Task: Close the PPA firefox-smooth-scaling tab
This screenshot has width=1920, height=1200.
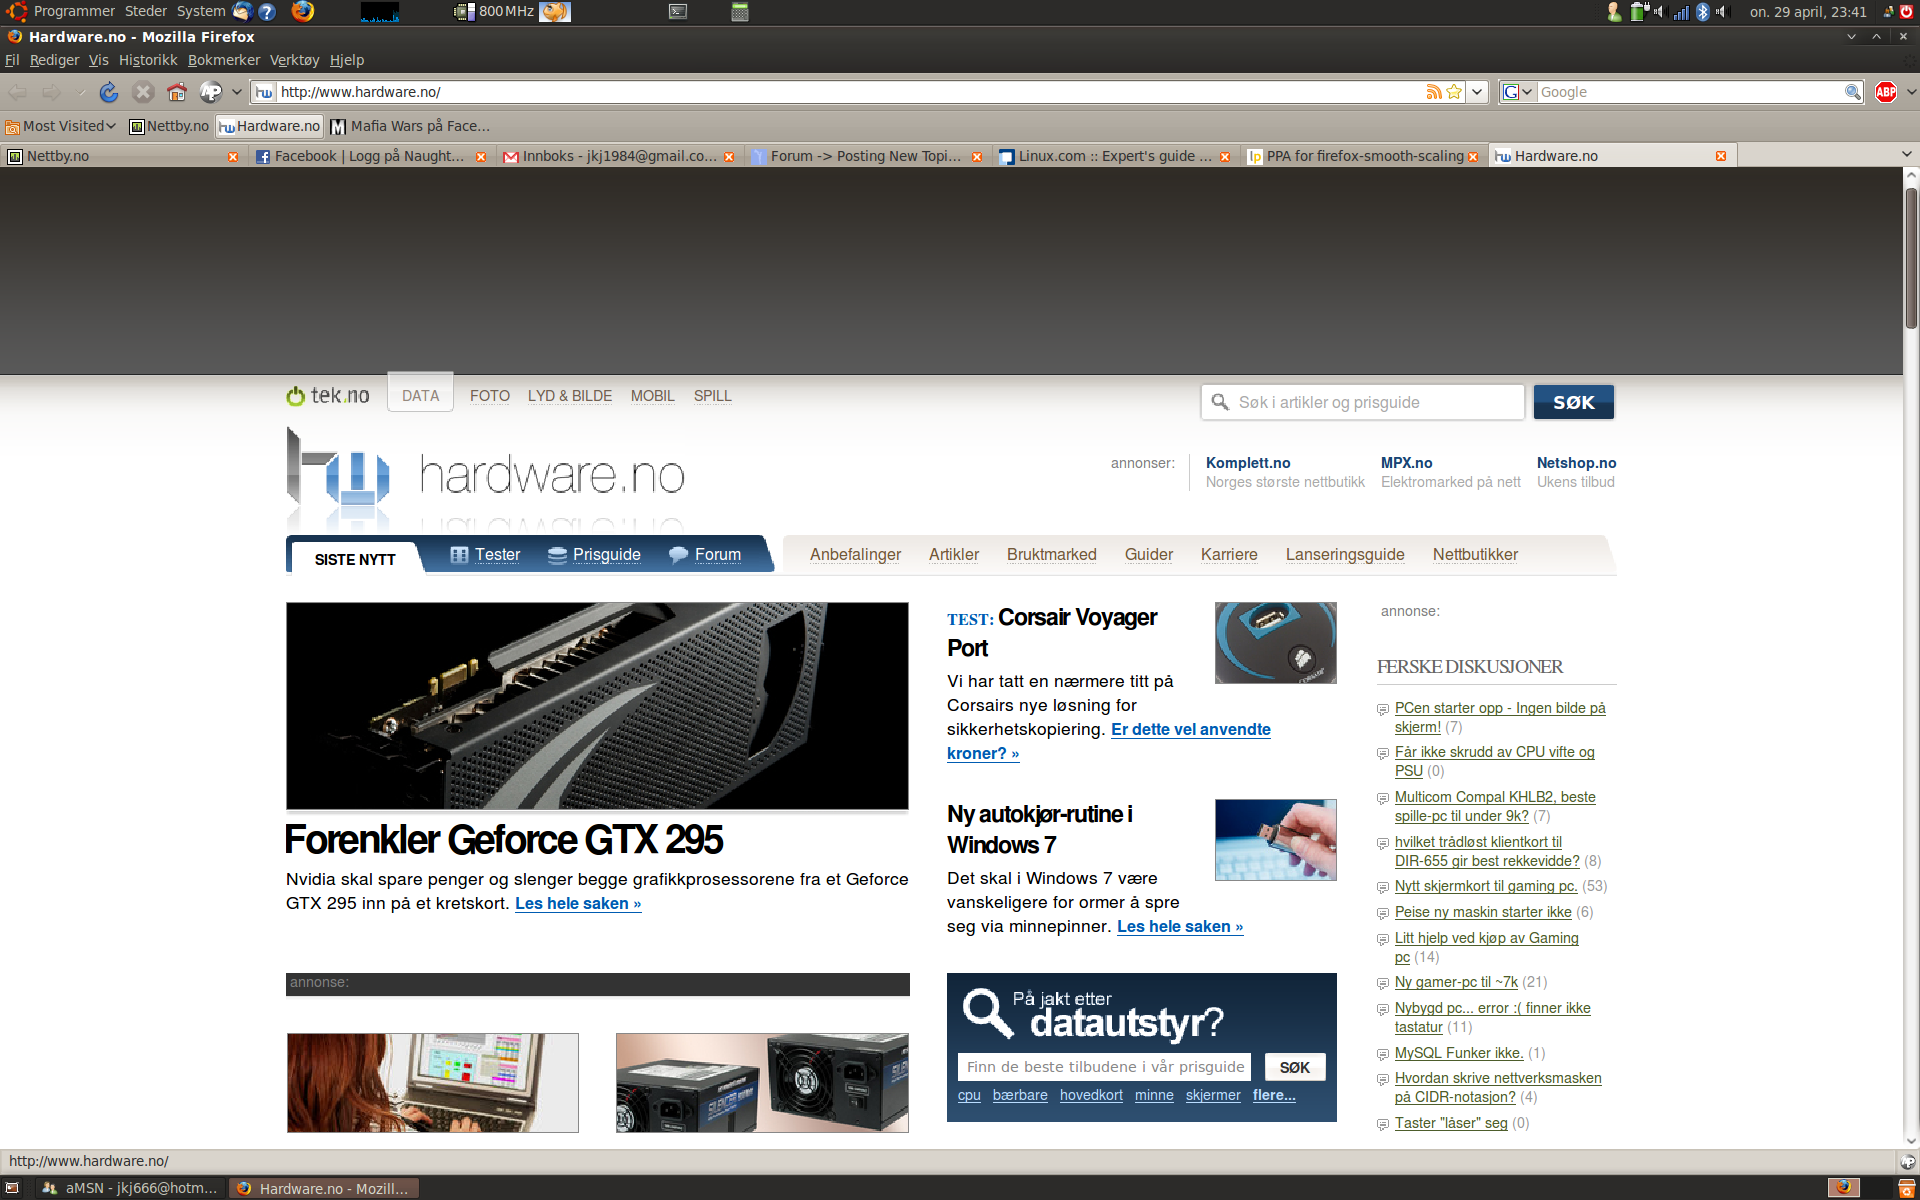Action: [1473, 157]
